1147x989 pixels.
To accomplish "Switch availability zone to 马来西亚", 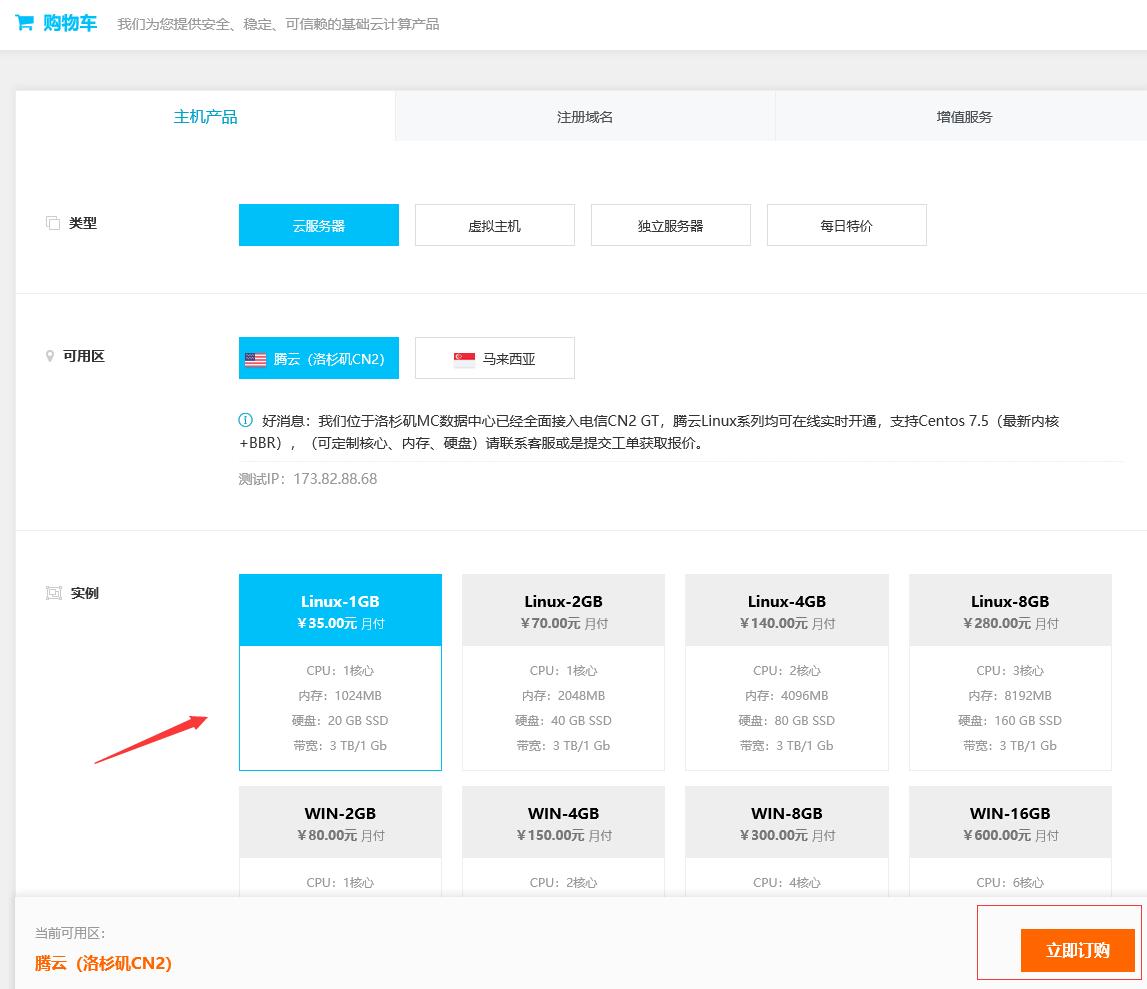I will coord(494,358).
